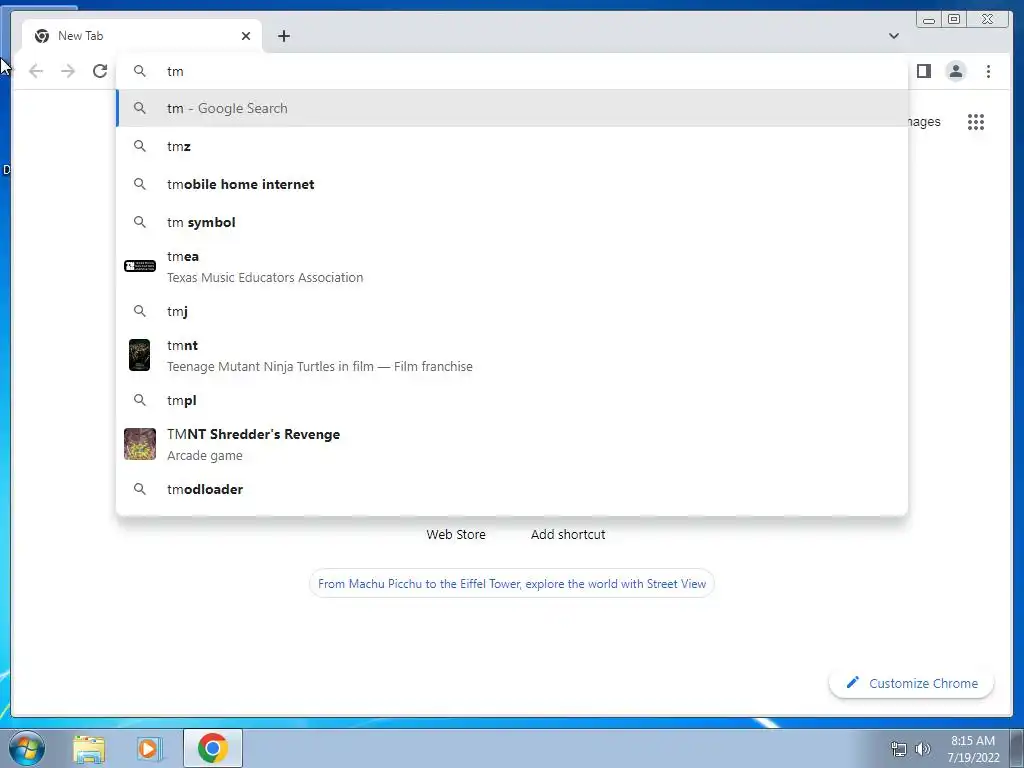Click the tmnt movie poster thumbnail
1024x768 pixels.
click(x=140, y=355)
